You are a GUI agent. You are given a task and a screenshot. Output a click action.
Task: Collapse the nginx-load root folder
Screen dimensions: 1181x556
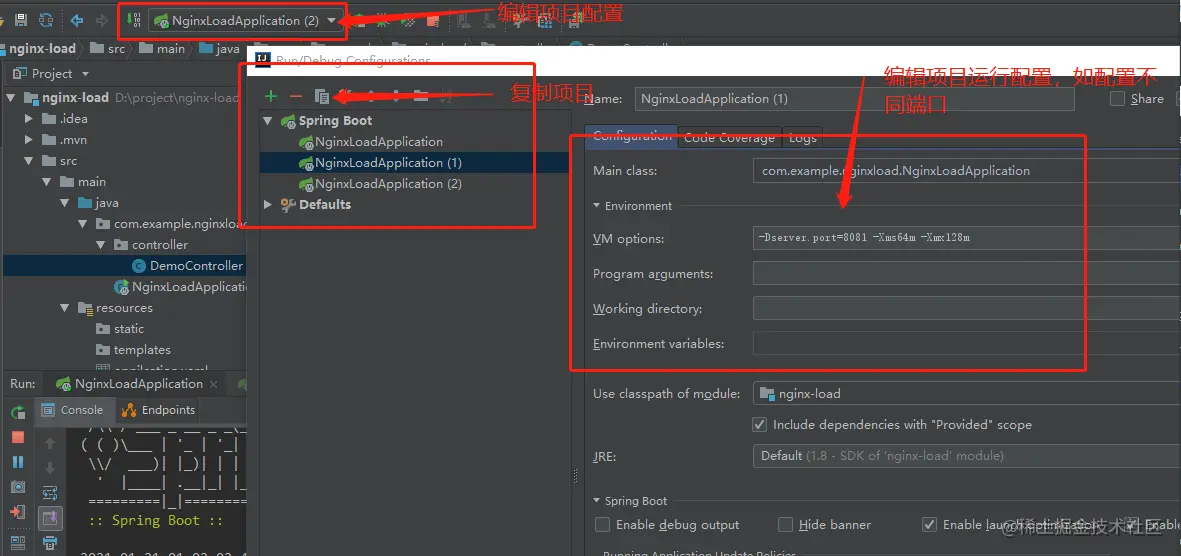[11, 98]
